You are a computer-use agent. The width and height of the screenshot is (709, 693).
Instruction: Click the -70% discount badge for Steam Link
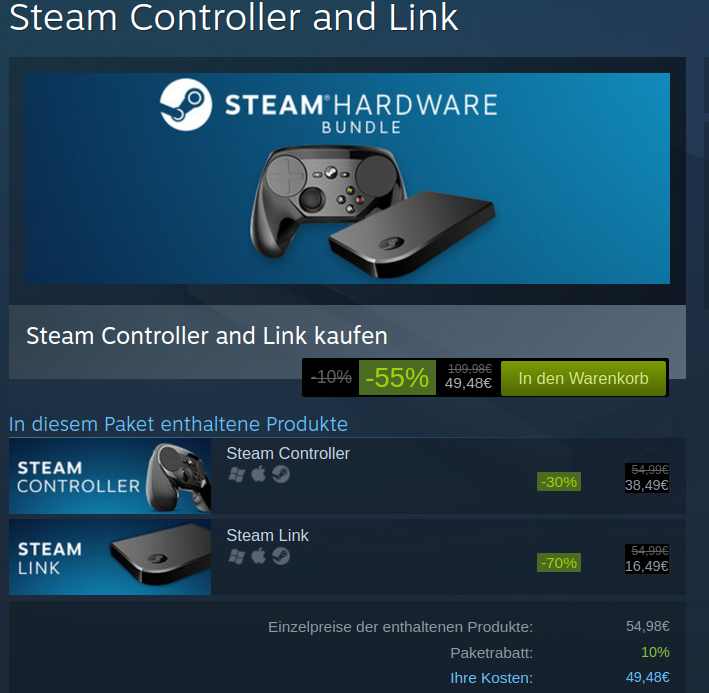tap(559, 563)
